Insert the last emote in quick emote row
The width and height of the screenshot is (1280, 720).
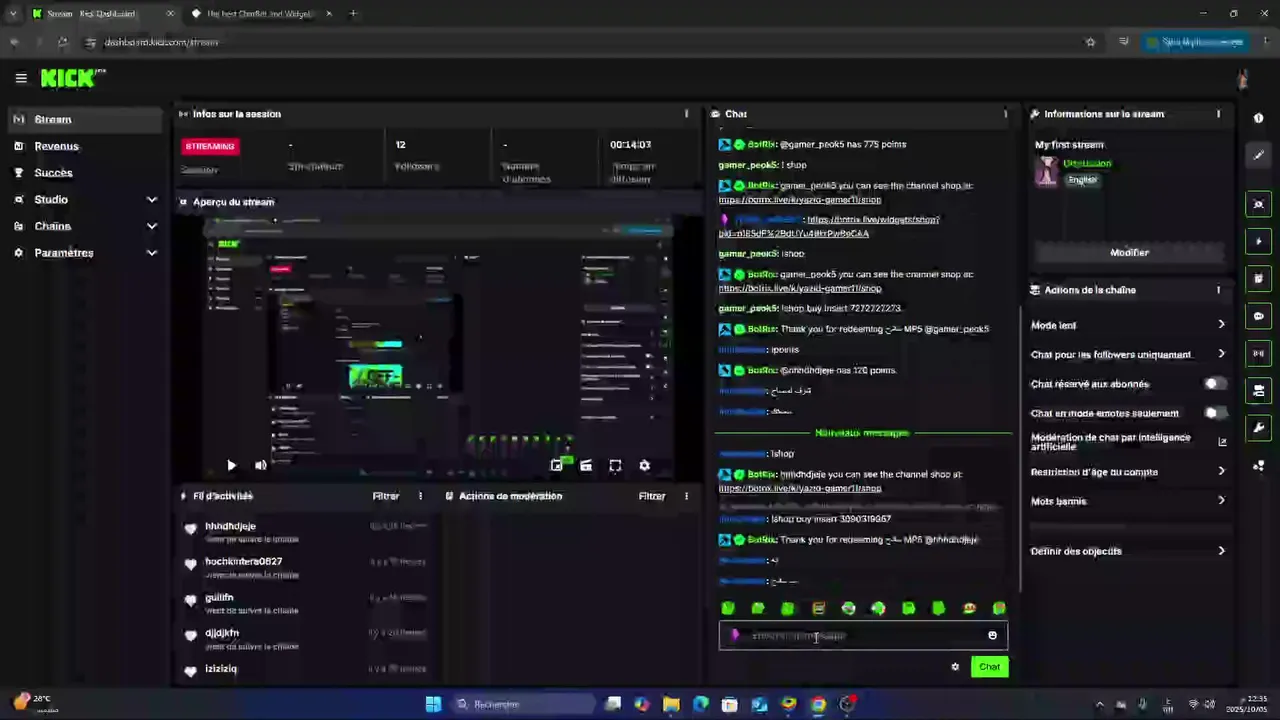point(999,608)
